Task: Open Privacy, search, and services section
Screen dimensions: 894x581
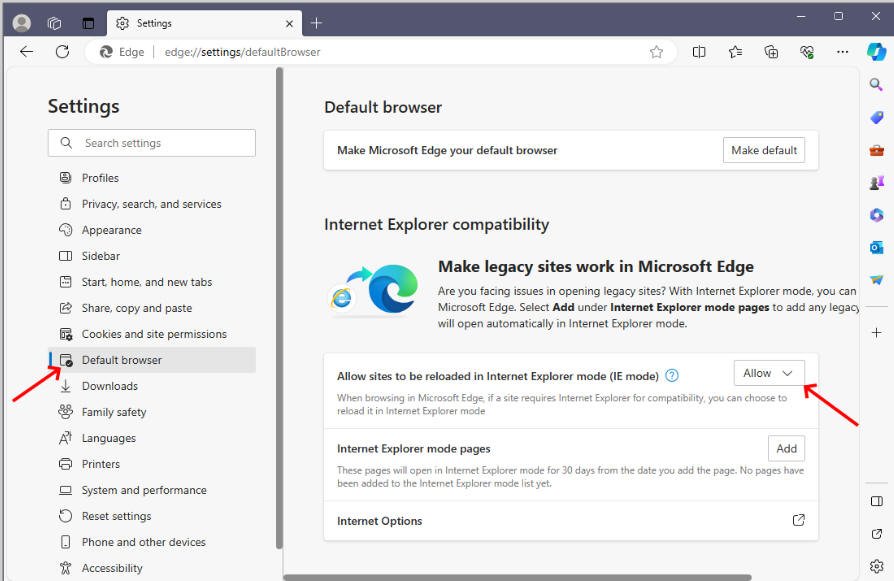Action: tap(152, 204)
